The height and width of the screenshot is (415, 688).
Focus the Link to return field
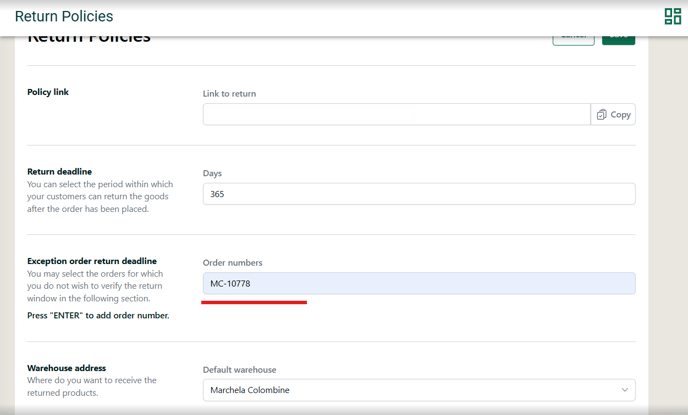pos(396,115)
